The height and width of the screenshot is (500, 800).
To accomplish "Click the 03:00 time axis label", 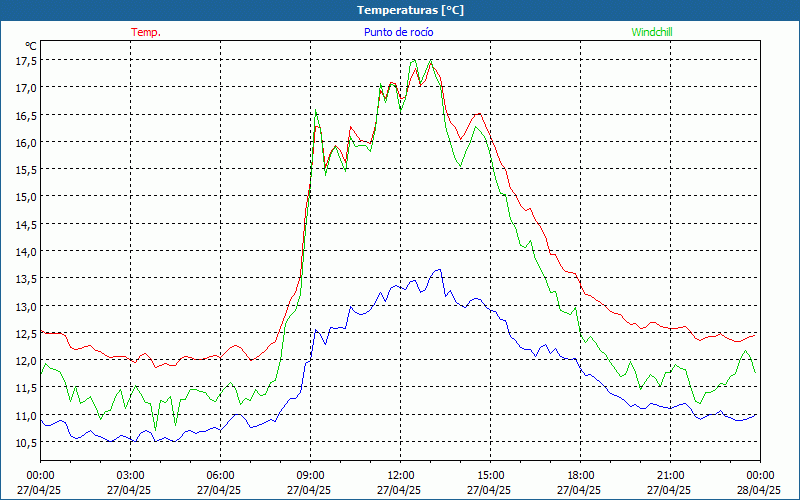I will (130, 476).
